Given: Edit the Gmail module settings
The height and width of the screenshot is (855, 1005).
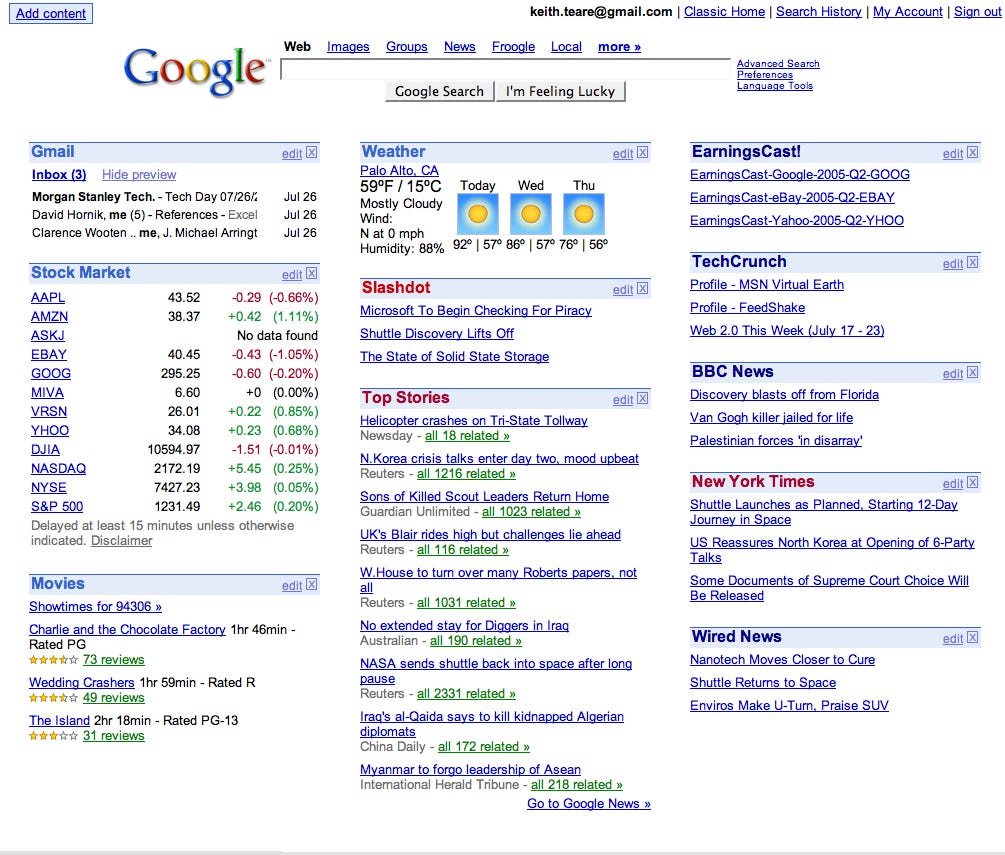Looking at the screenshot, I should pos(292,154).
